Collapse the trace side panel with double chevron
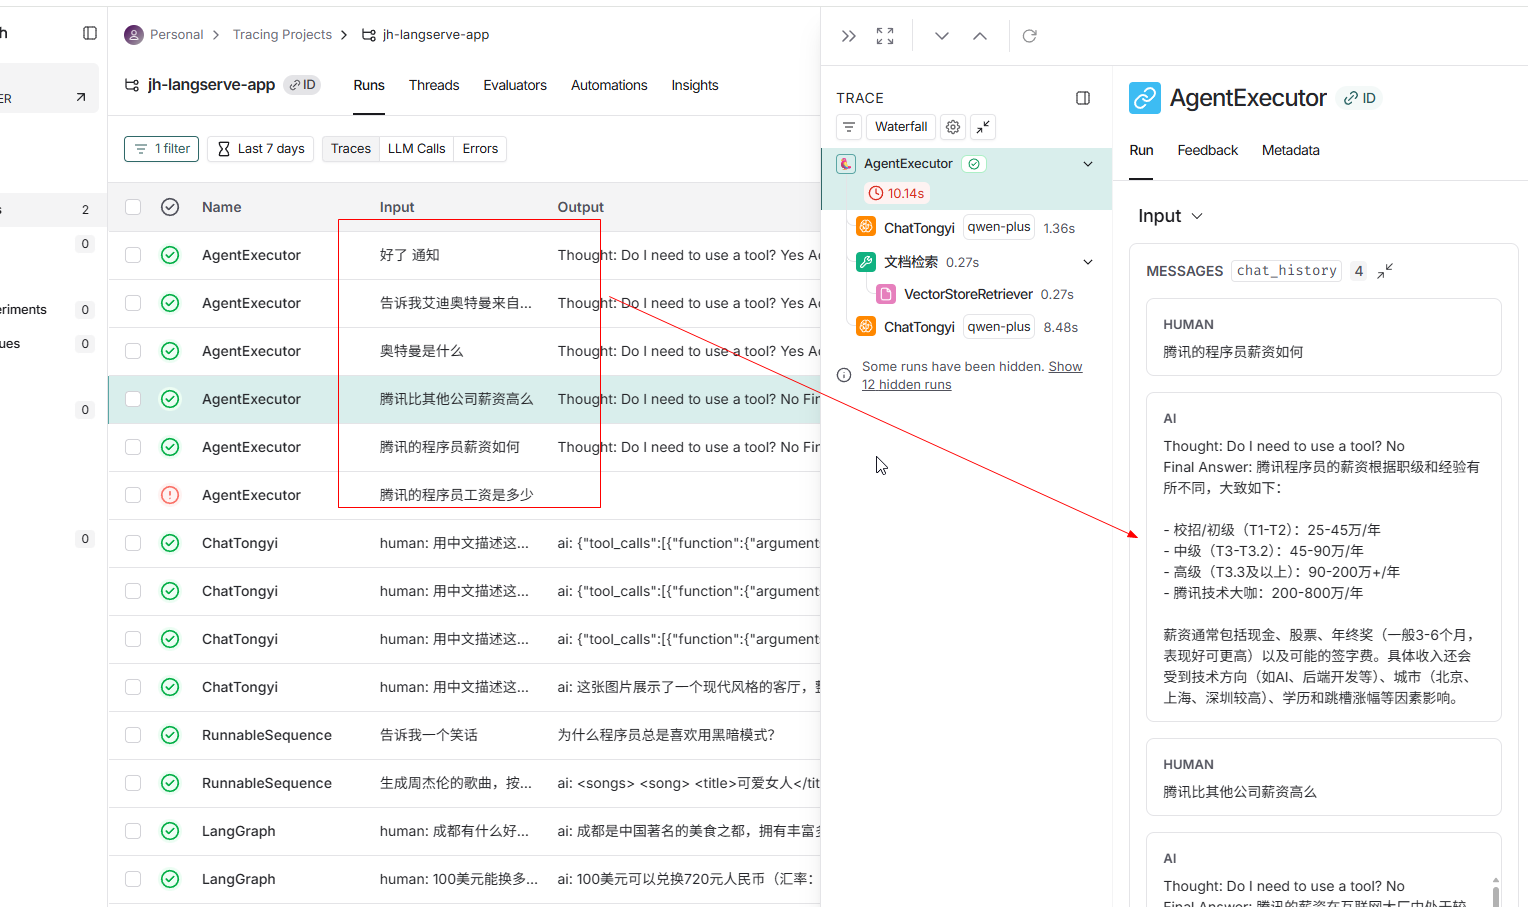1528x907 pixels. tap(849, 36)
